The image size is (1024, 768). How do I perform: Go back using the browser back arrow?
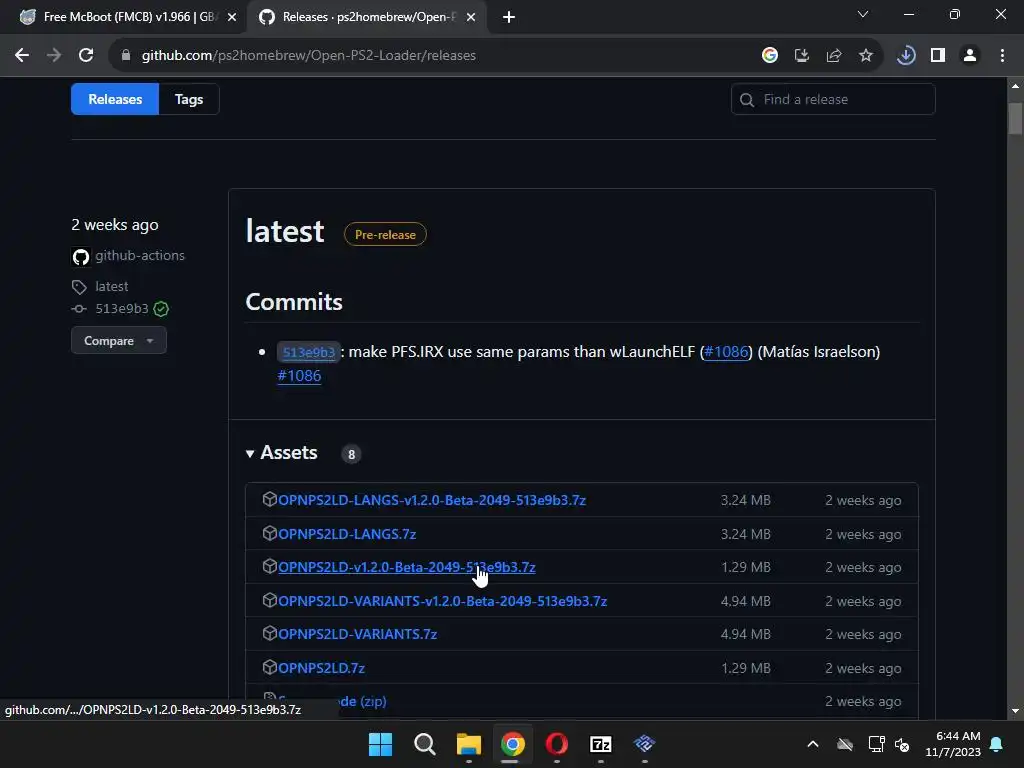pos(22,56)
